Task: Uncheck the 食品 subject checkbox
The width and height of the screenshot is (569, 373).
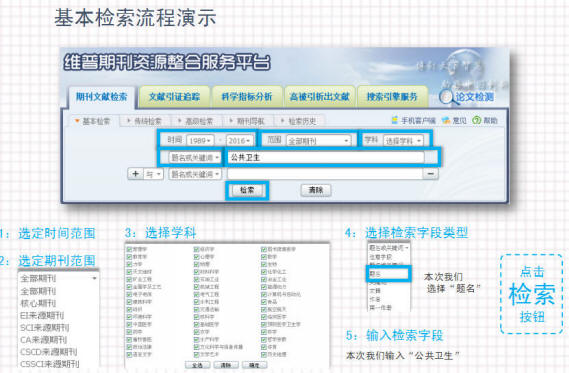Action: (264, 302)
